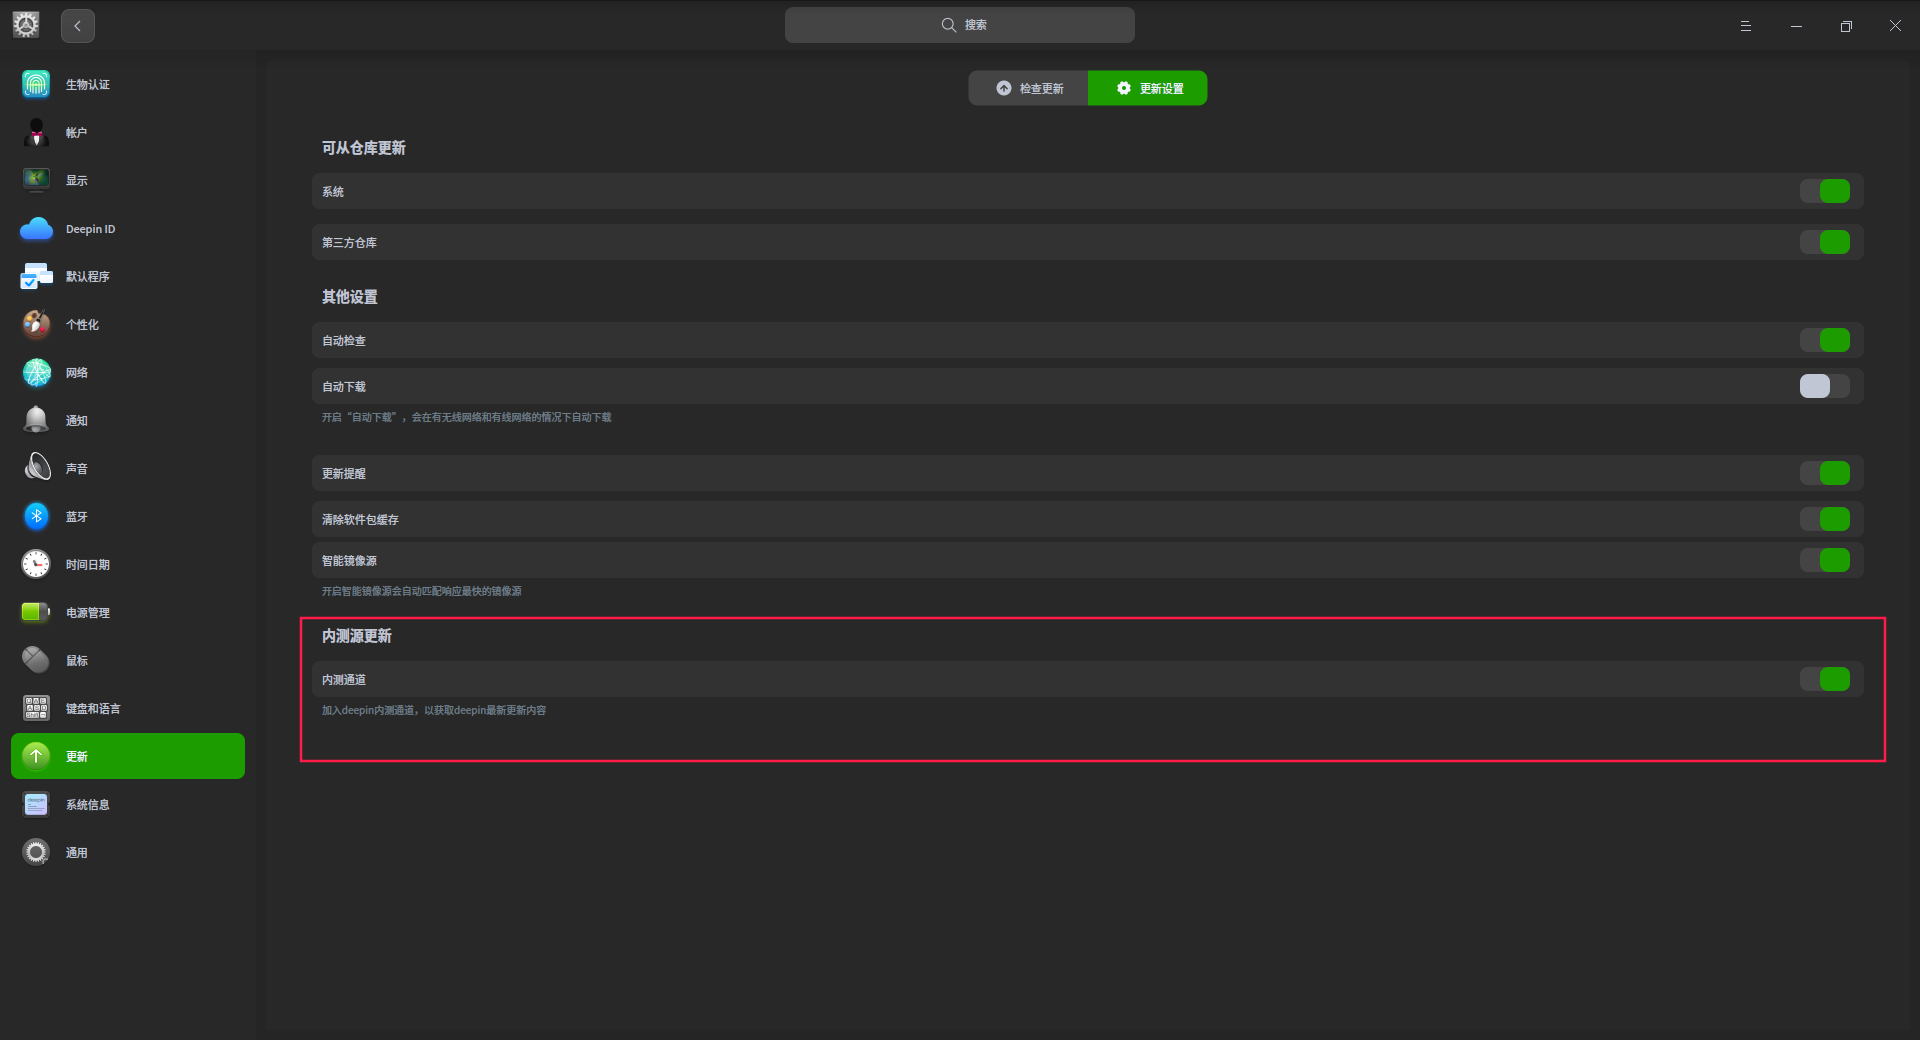Select the 更新设置 update settings tab
The height and width of the screenshot is (1040, 1920).
pos(1148,88)
